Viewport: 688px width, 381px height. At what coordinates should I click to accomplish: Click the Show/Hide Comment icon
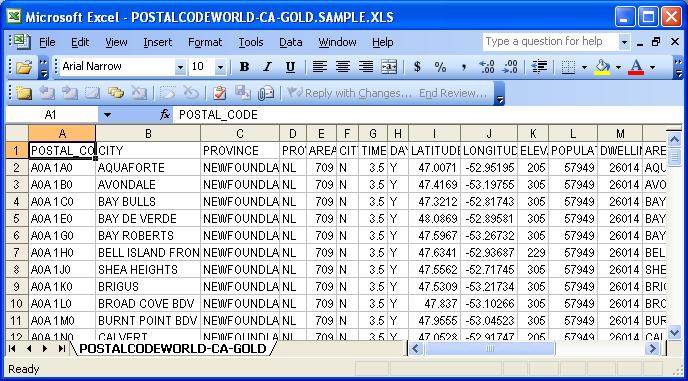tap(93, 93)
